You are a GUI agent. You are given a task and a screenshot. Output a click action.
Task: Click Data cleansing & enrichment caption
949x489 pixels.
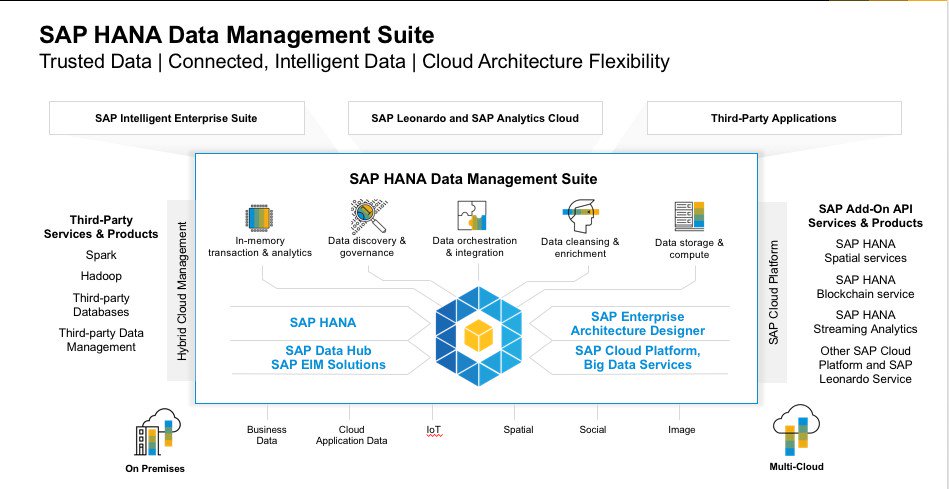tap(580, 248)
